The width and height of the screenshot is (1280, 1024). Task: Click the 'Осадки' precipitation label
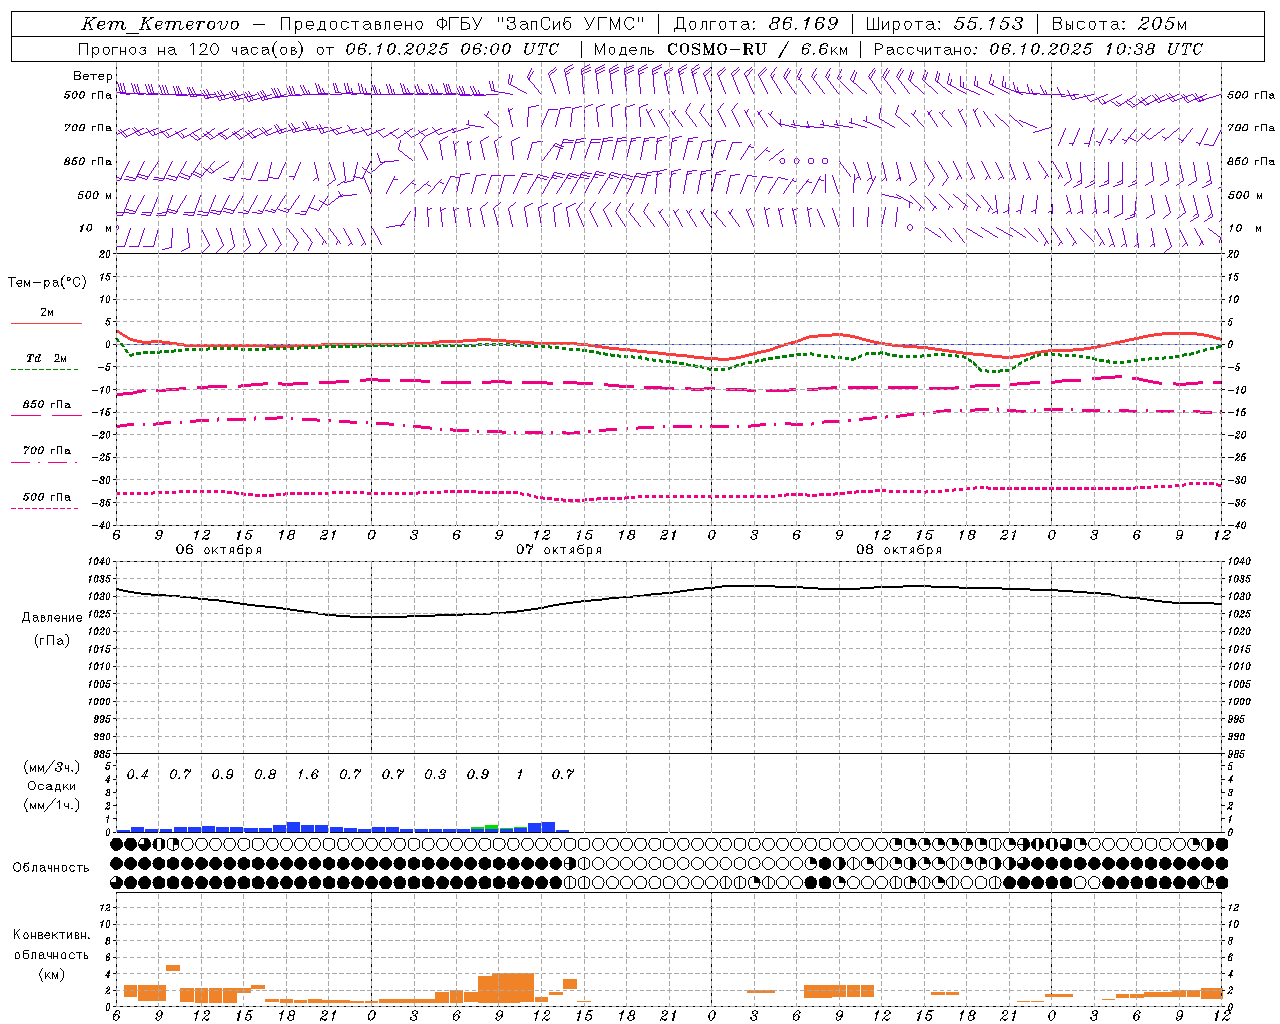51,786
